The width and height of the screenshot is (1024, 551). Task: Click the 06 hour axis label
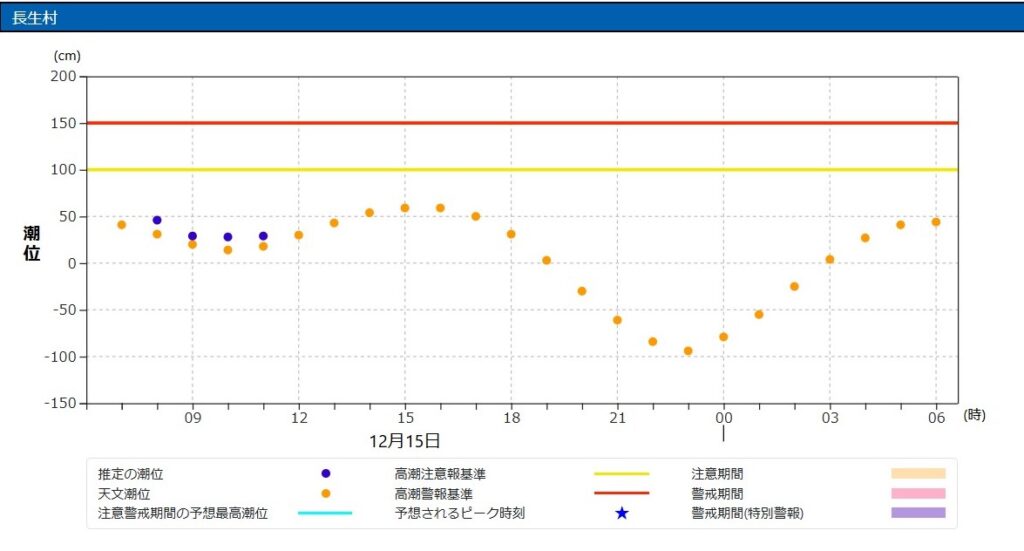[936, 418]
